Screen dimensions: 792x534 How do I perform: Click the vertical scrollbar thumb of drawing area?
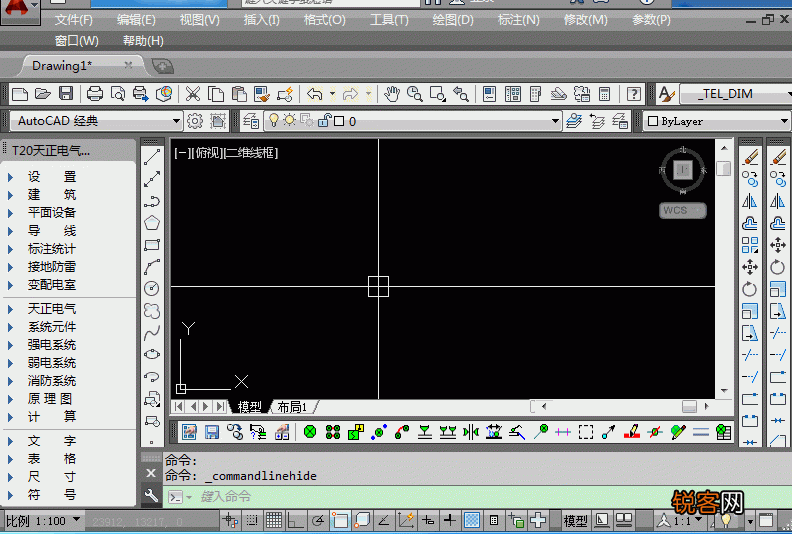[723, 169]
